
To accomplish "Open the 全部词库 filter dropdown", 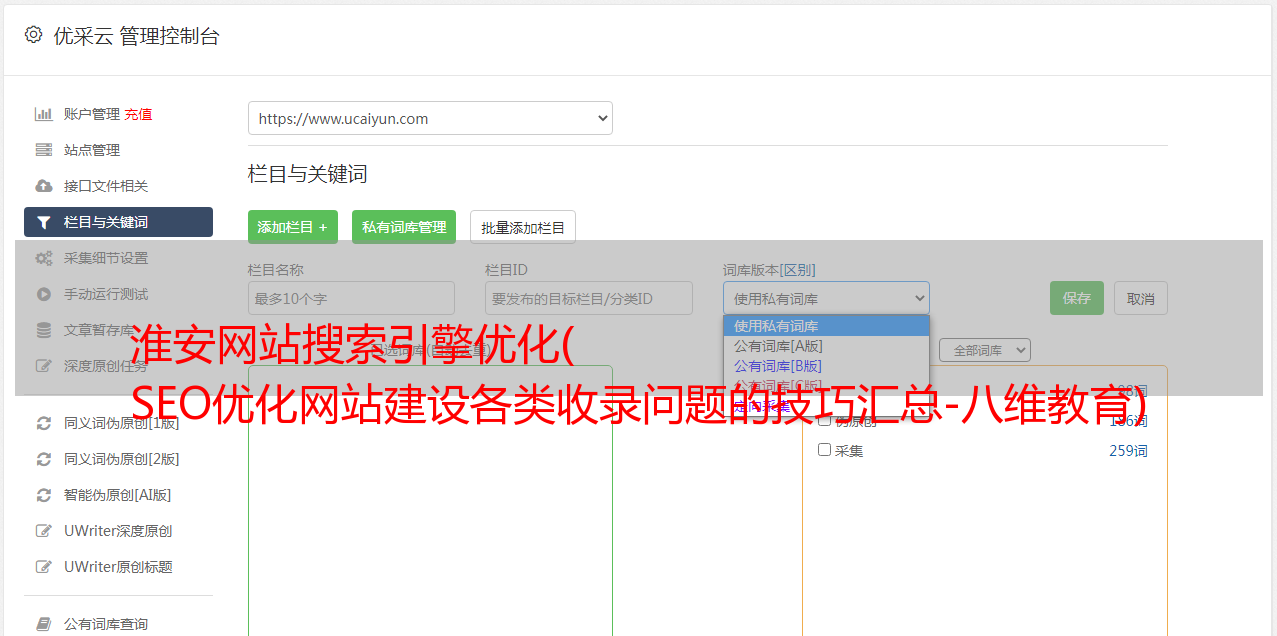I will [985, 350].
